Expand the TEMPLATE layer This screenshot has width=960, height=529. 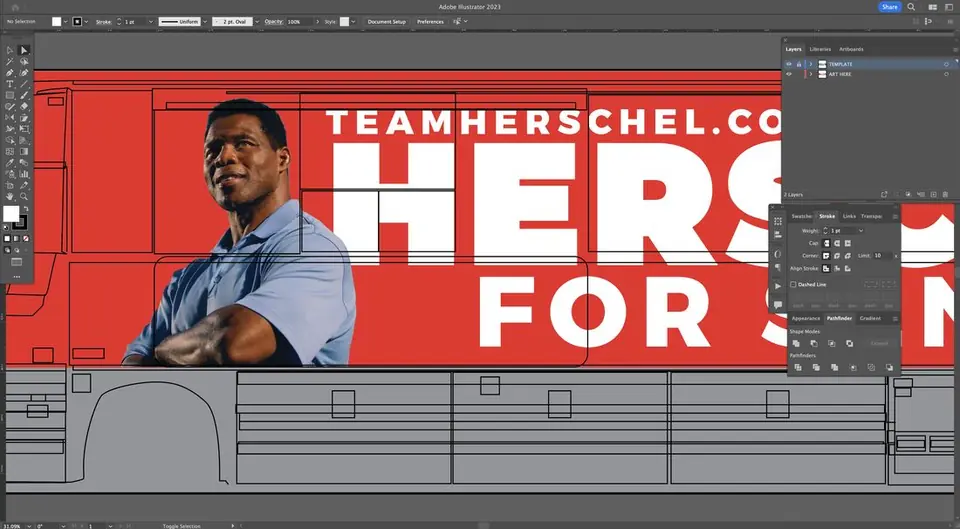click(811, 64)
